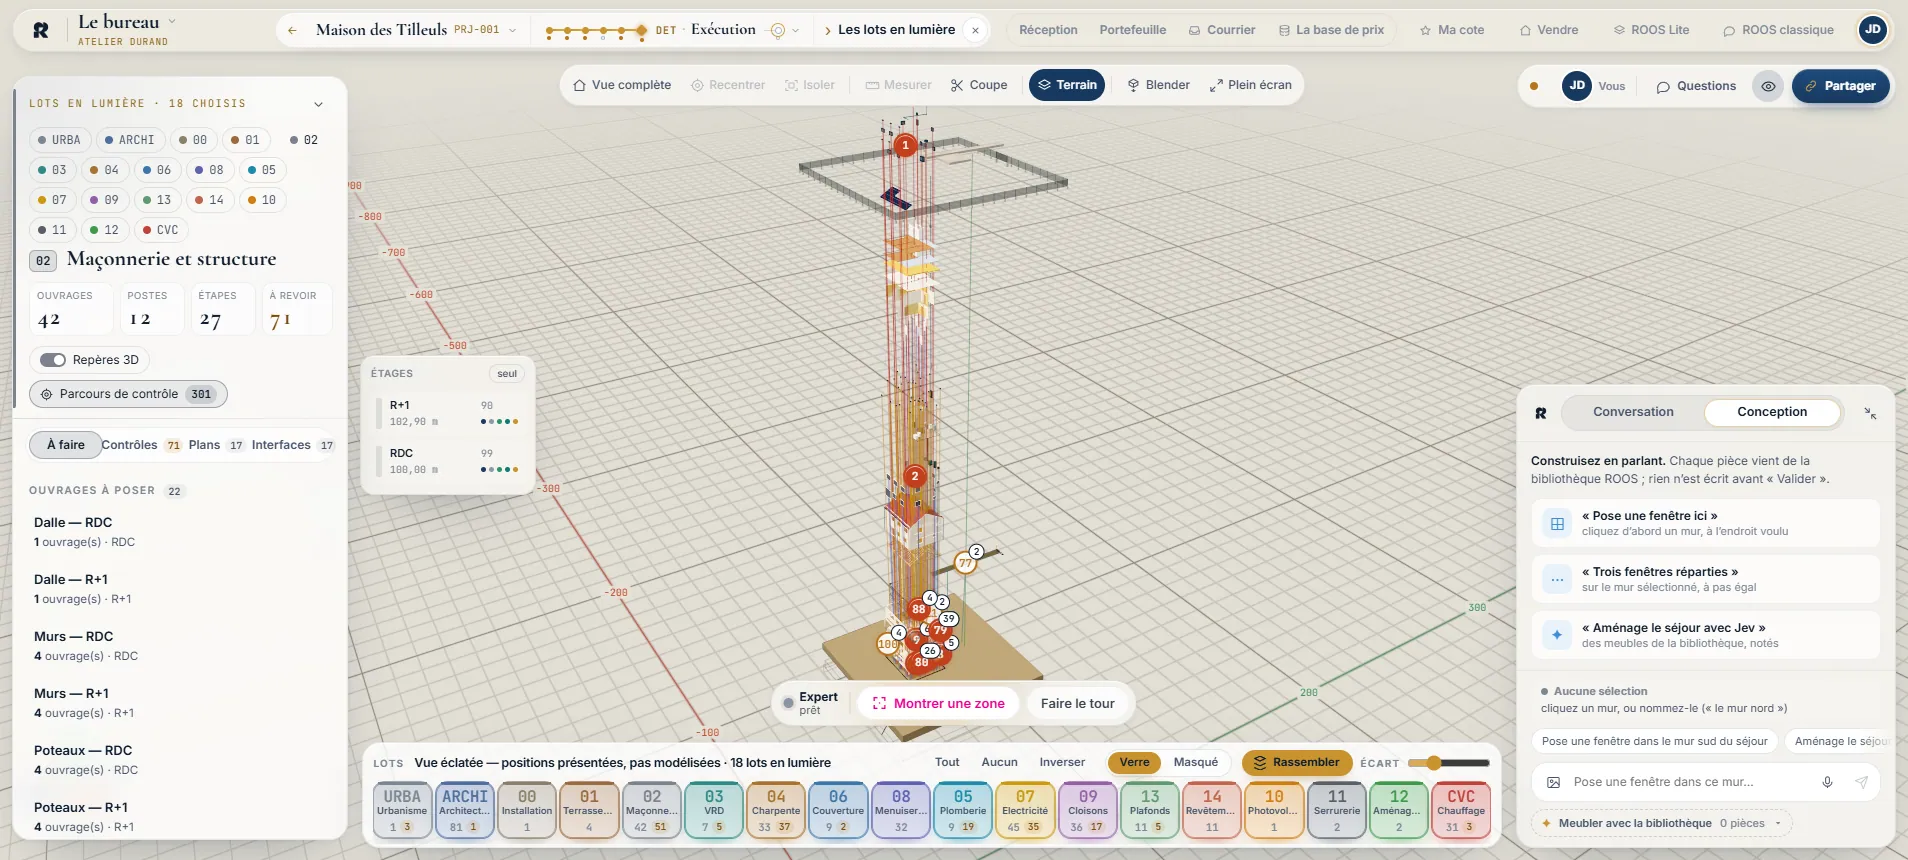Image resolution: width=1908 pixels, height=860 pixels.
Task: Open the Questions chat
Action: tap(1696, 86)
